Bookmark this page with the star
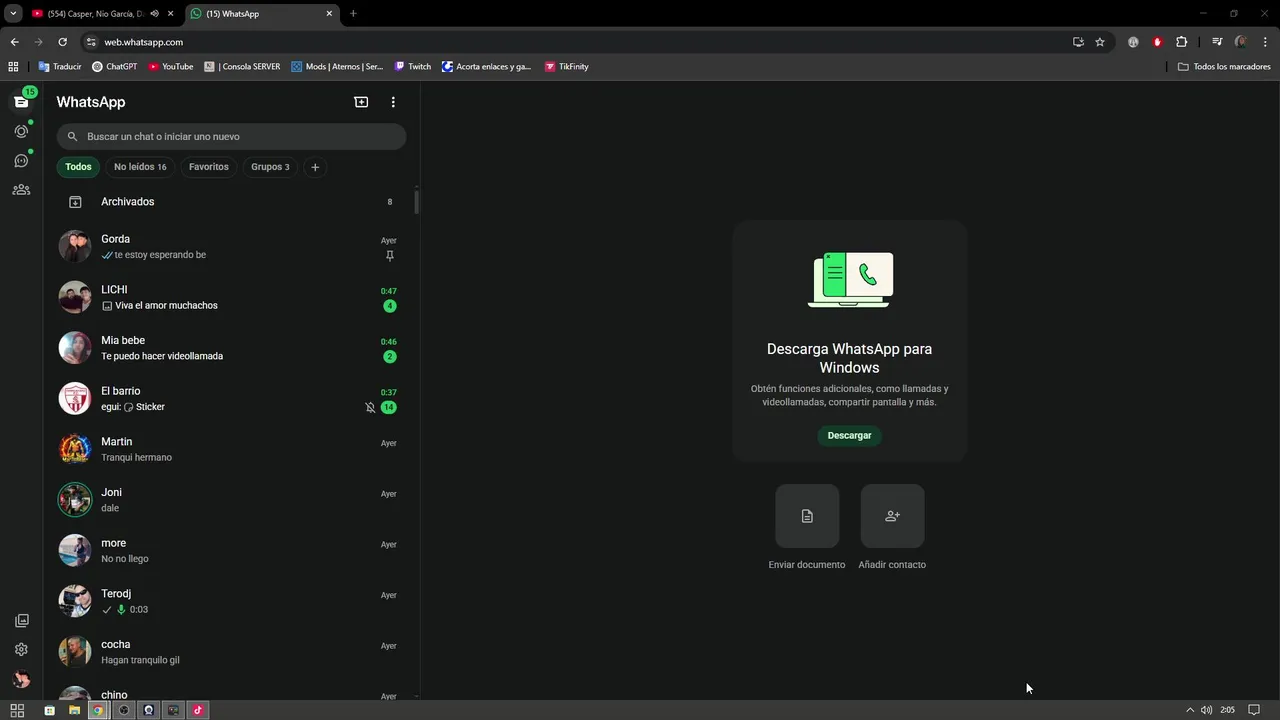 (1100, 42)
